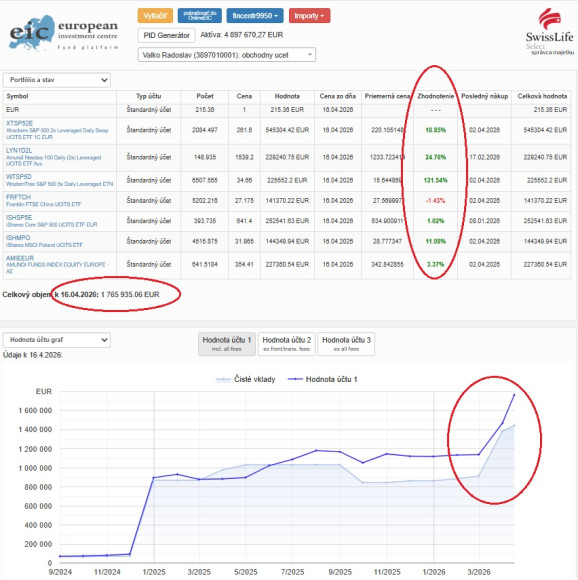Screen dimensions: 578x580
Task: Open the fincentr9950 user menu
Action: tap(255, 16)
